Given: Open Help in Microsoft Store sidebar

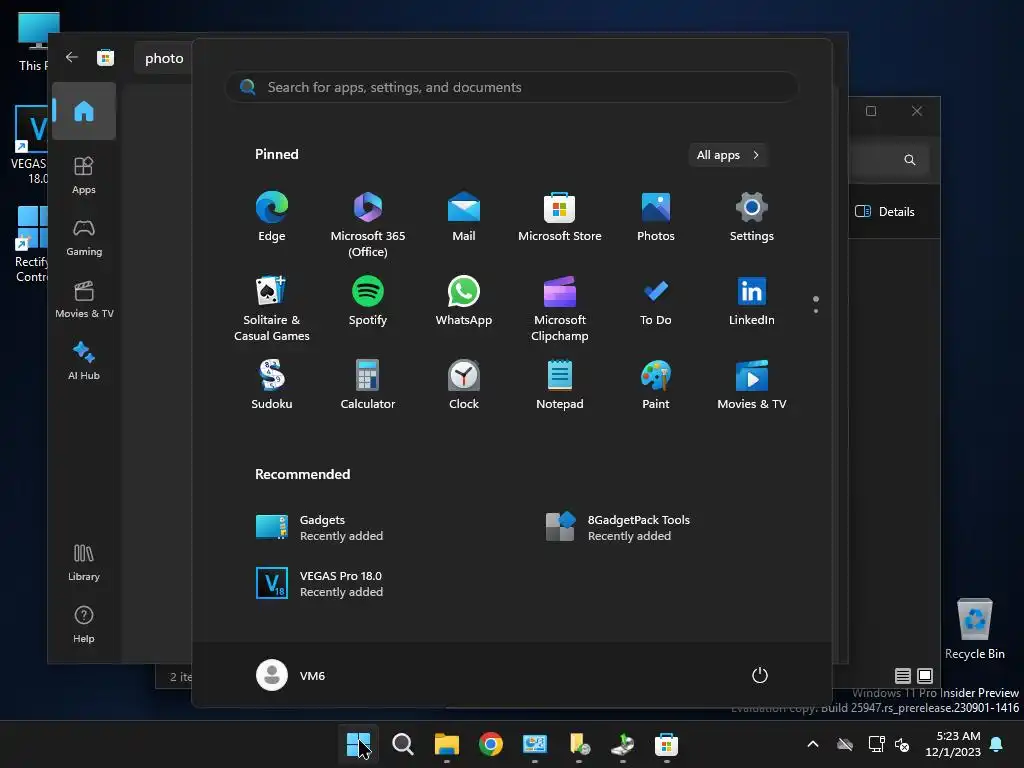Looking at the screenshot, I should 84,624.
